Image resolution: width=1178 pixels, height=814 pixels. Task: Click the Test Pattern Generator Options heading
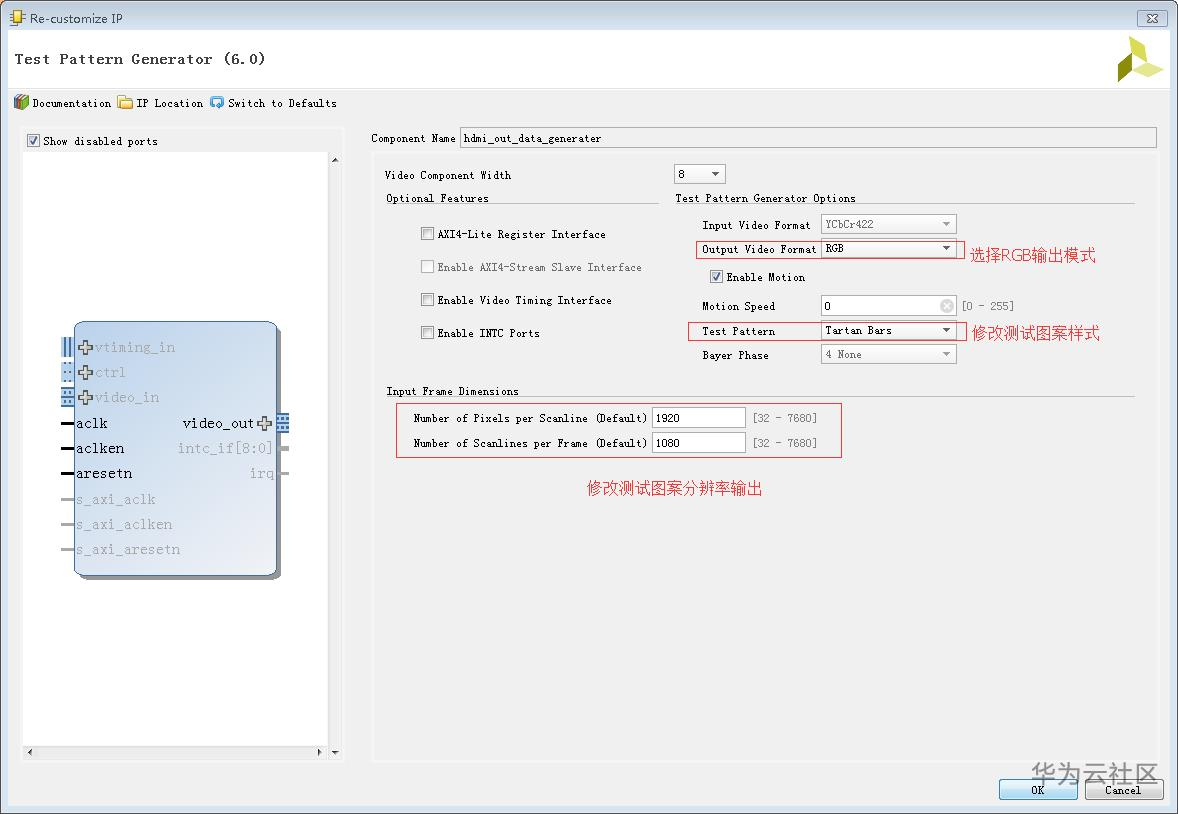[x=765, y=198]
